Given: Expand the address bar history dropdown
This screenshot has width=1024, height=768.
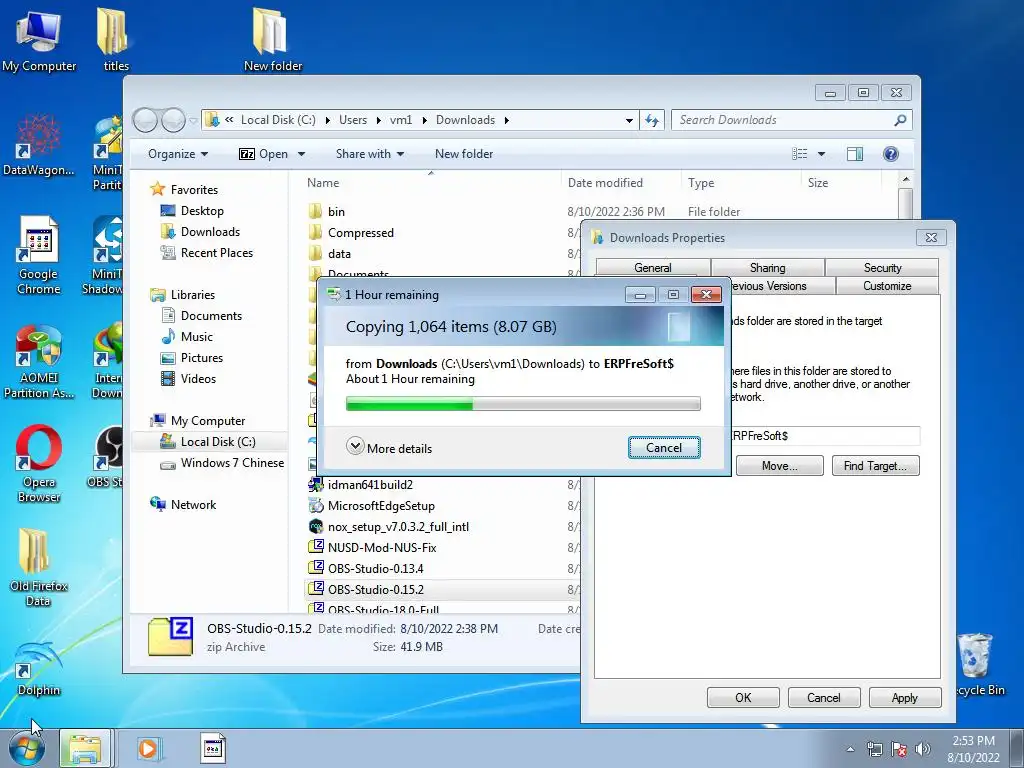Looking at the screenshot, I should click(629, 120).
